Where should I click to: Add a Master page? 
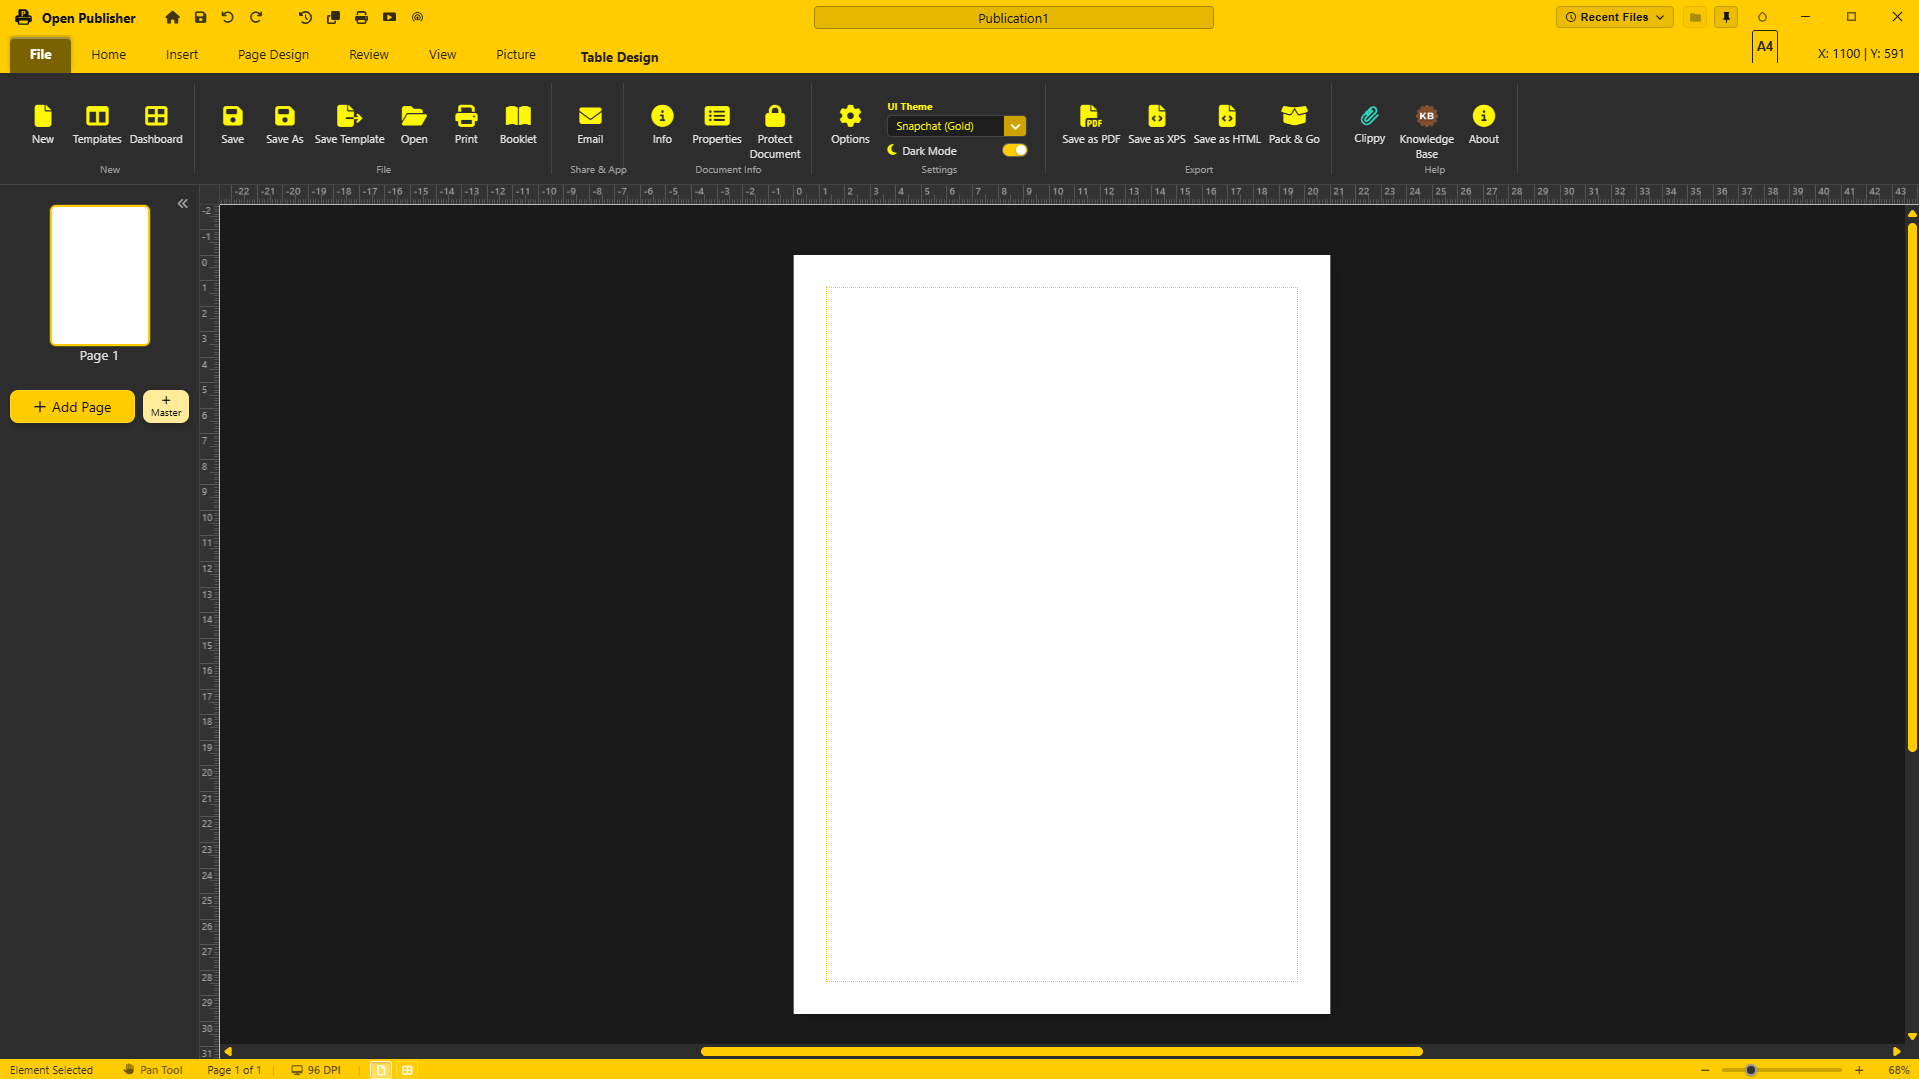166,407
